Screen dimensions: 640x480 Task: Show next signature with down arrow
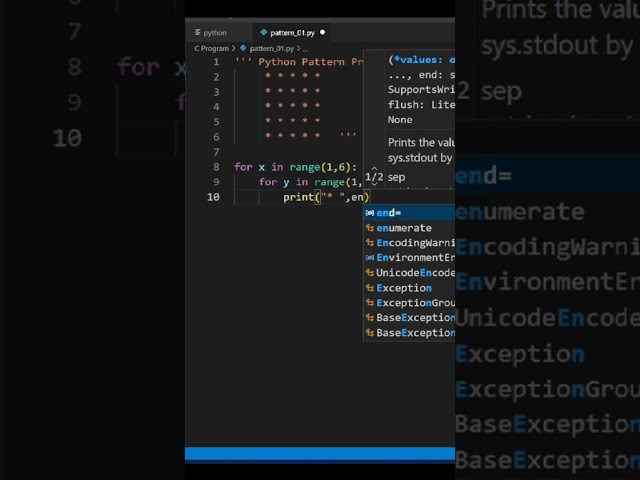click(374, 185)
